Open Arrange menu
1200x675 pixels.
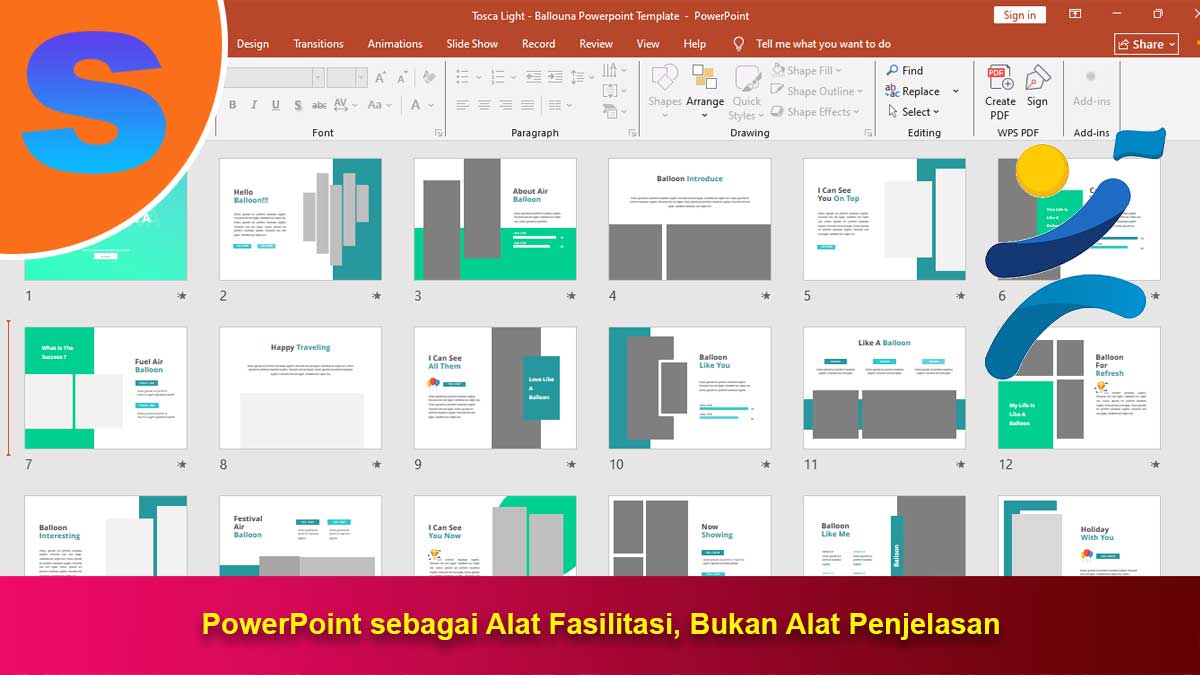pyautogui.click(x=705, y=91)
